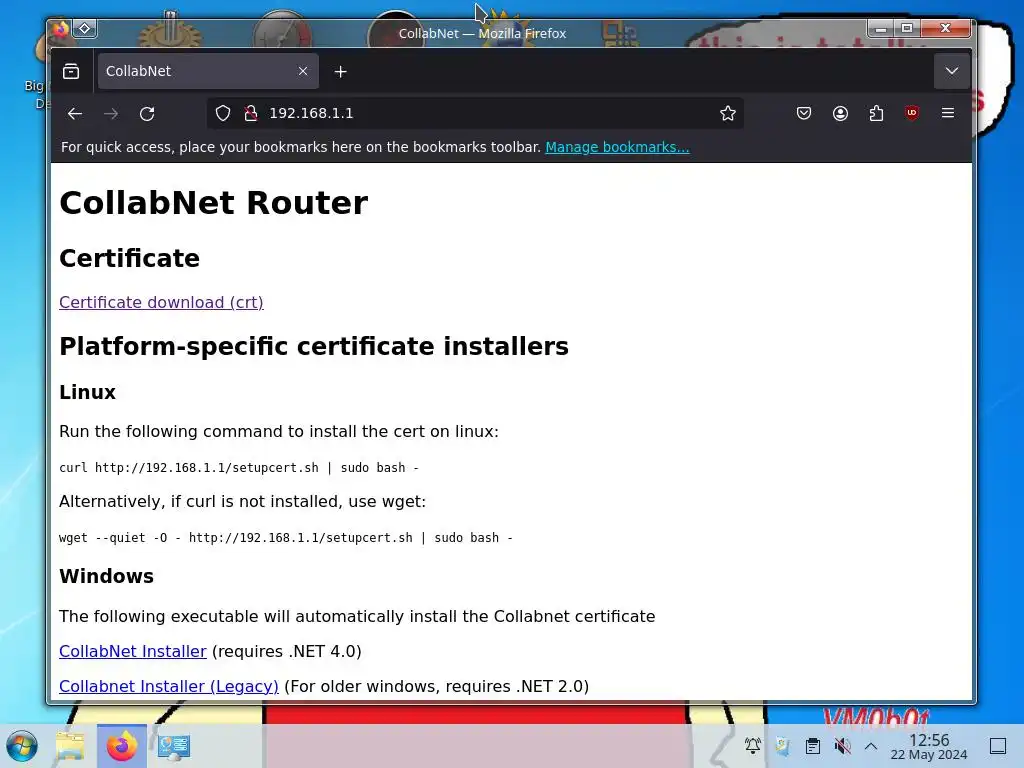Open the Manage bookmarks link
The image size is (1024, 768).
[617, 147]
